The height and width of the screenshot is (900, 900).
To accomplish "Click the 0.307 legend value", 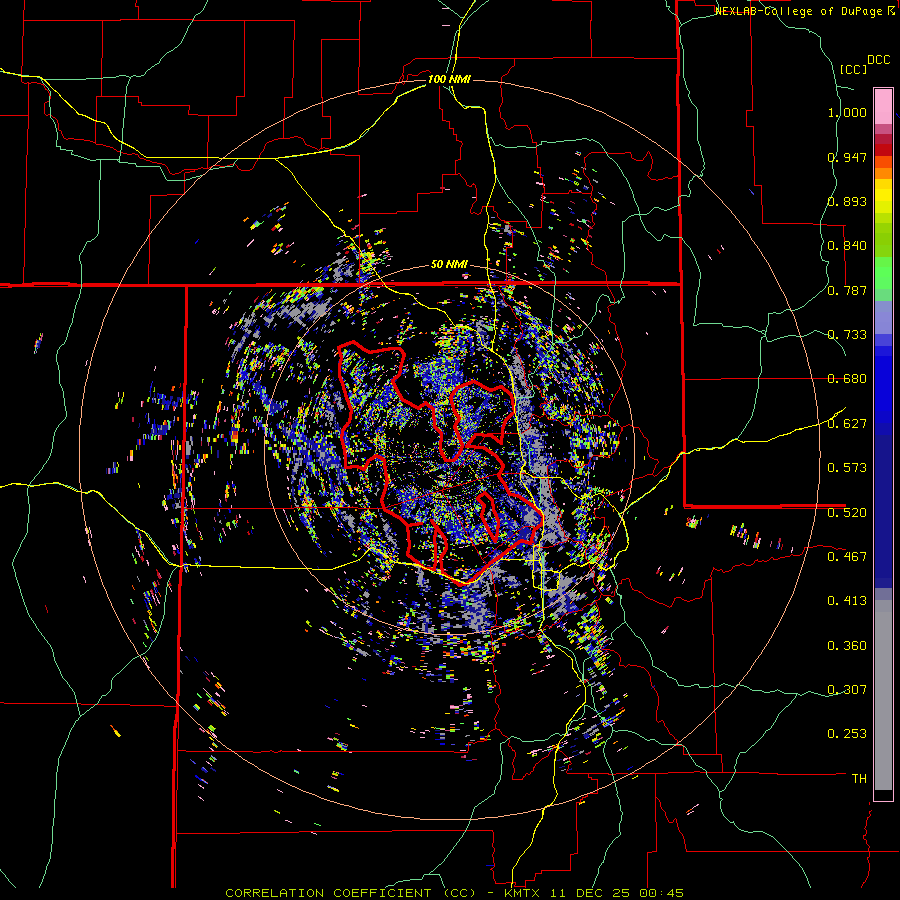I will coord(847,690).
